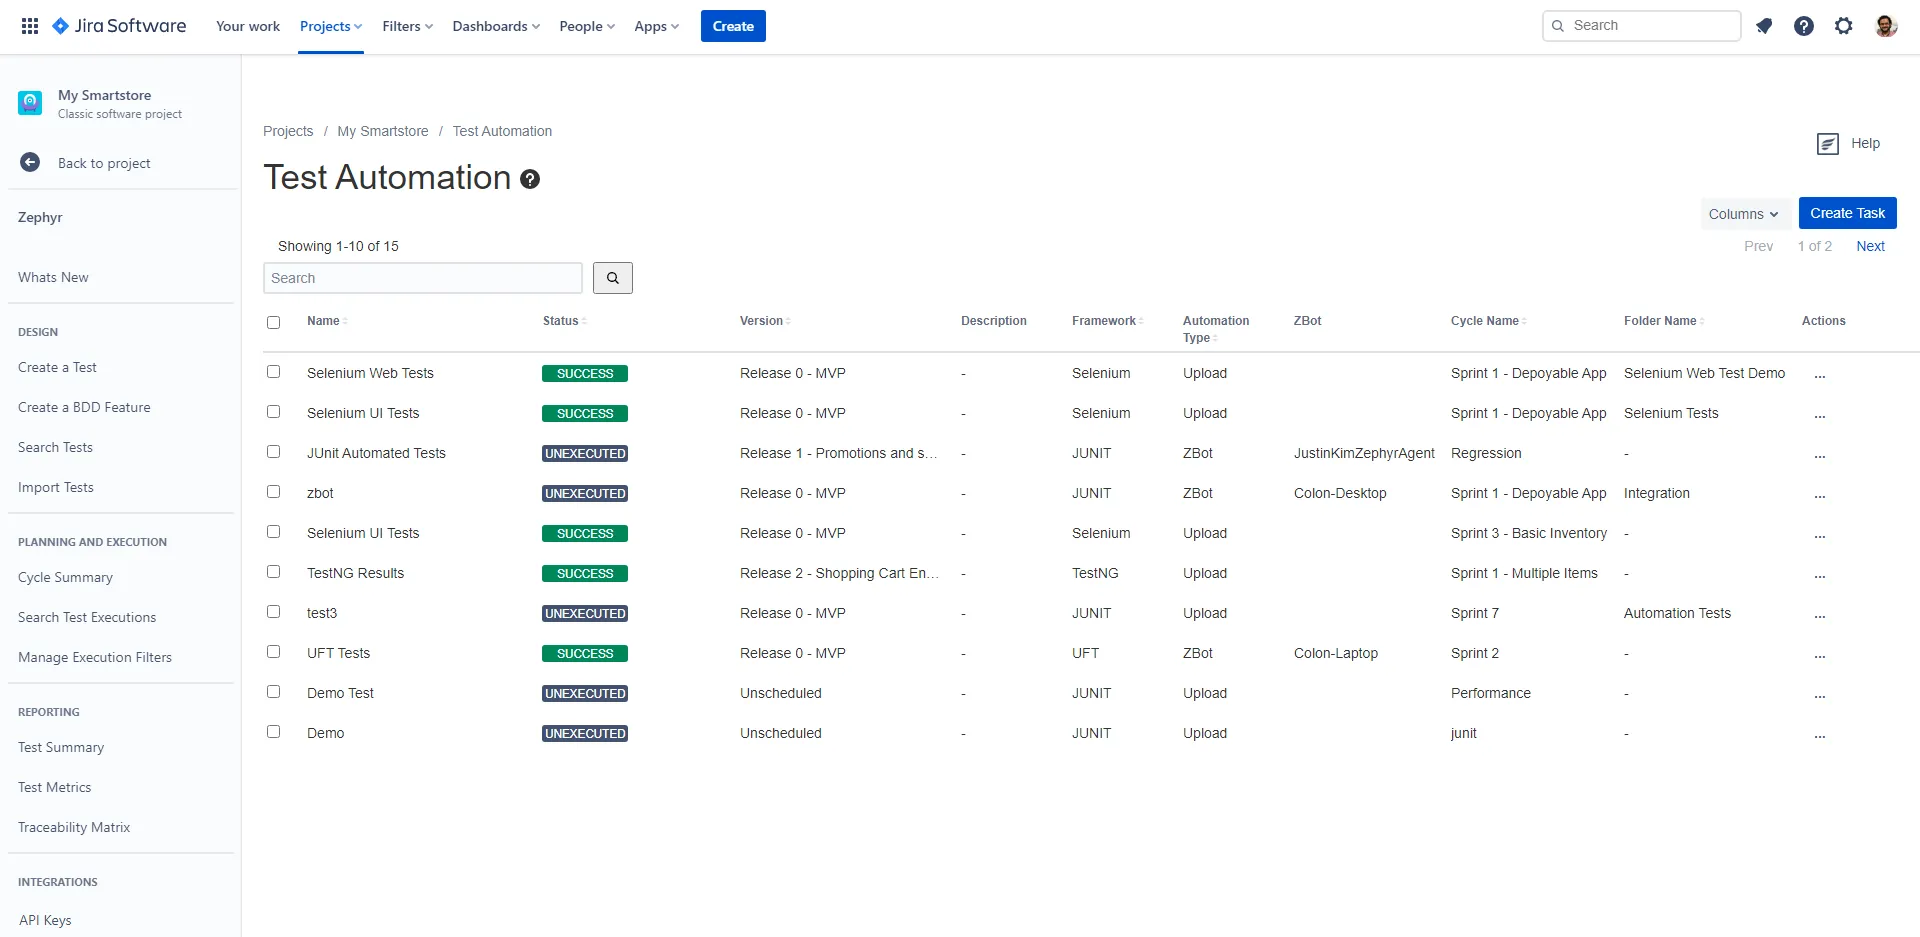The width and height of the screenshot is (1920, 937).
Task: Open the settings gear icon
Action: (1844, 26)
